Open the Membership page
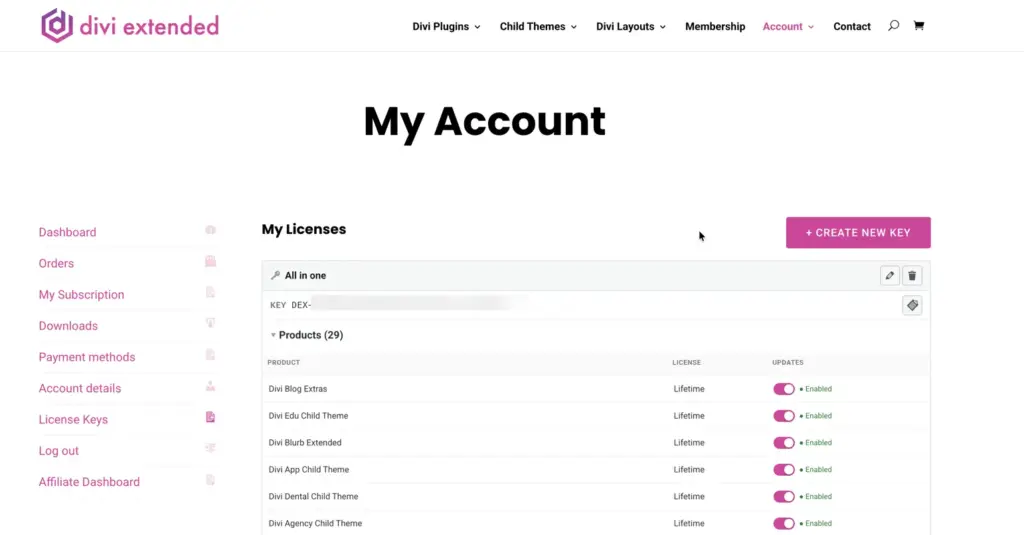Screen dimensions: 1024x535 [715, 27]
